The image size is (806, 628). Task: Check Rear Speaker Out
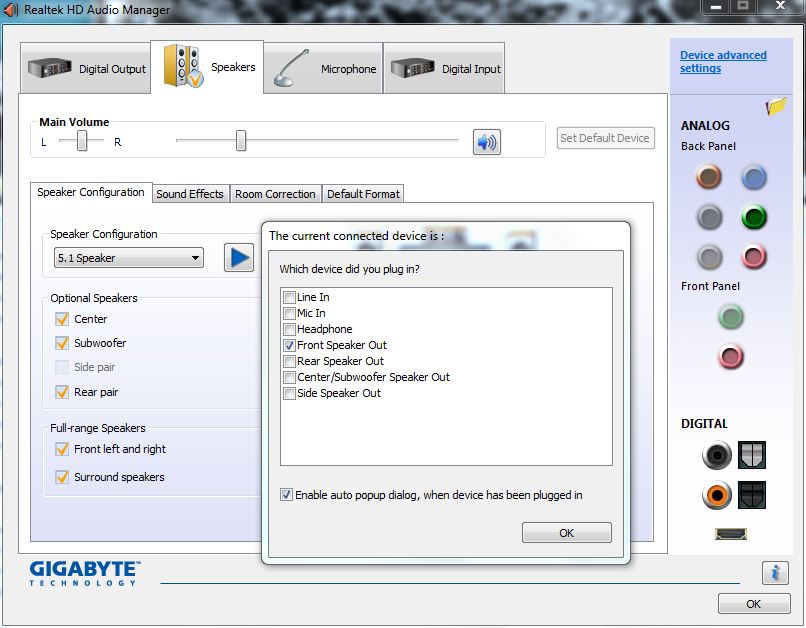pyautogui.click(x=289, y=361)
